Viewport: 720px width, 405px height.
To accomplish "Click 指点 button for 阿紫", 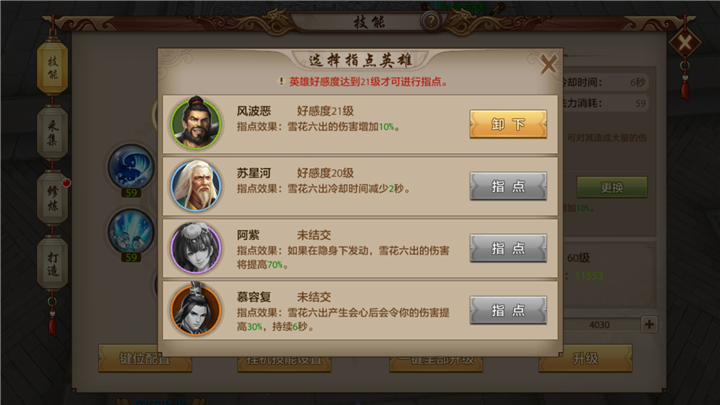I will coord(508,248).
